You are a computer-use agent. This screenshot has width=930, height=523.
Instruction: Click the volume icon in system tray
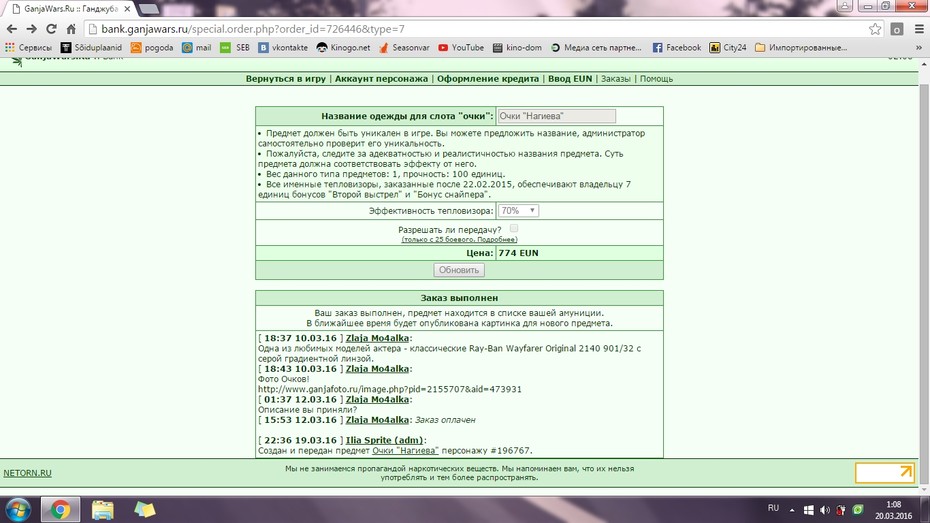click(x=824, y=509)
